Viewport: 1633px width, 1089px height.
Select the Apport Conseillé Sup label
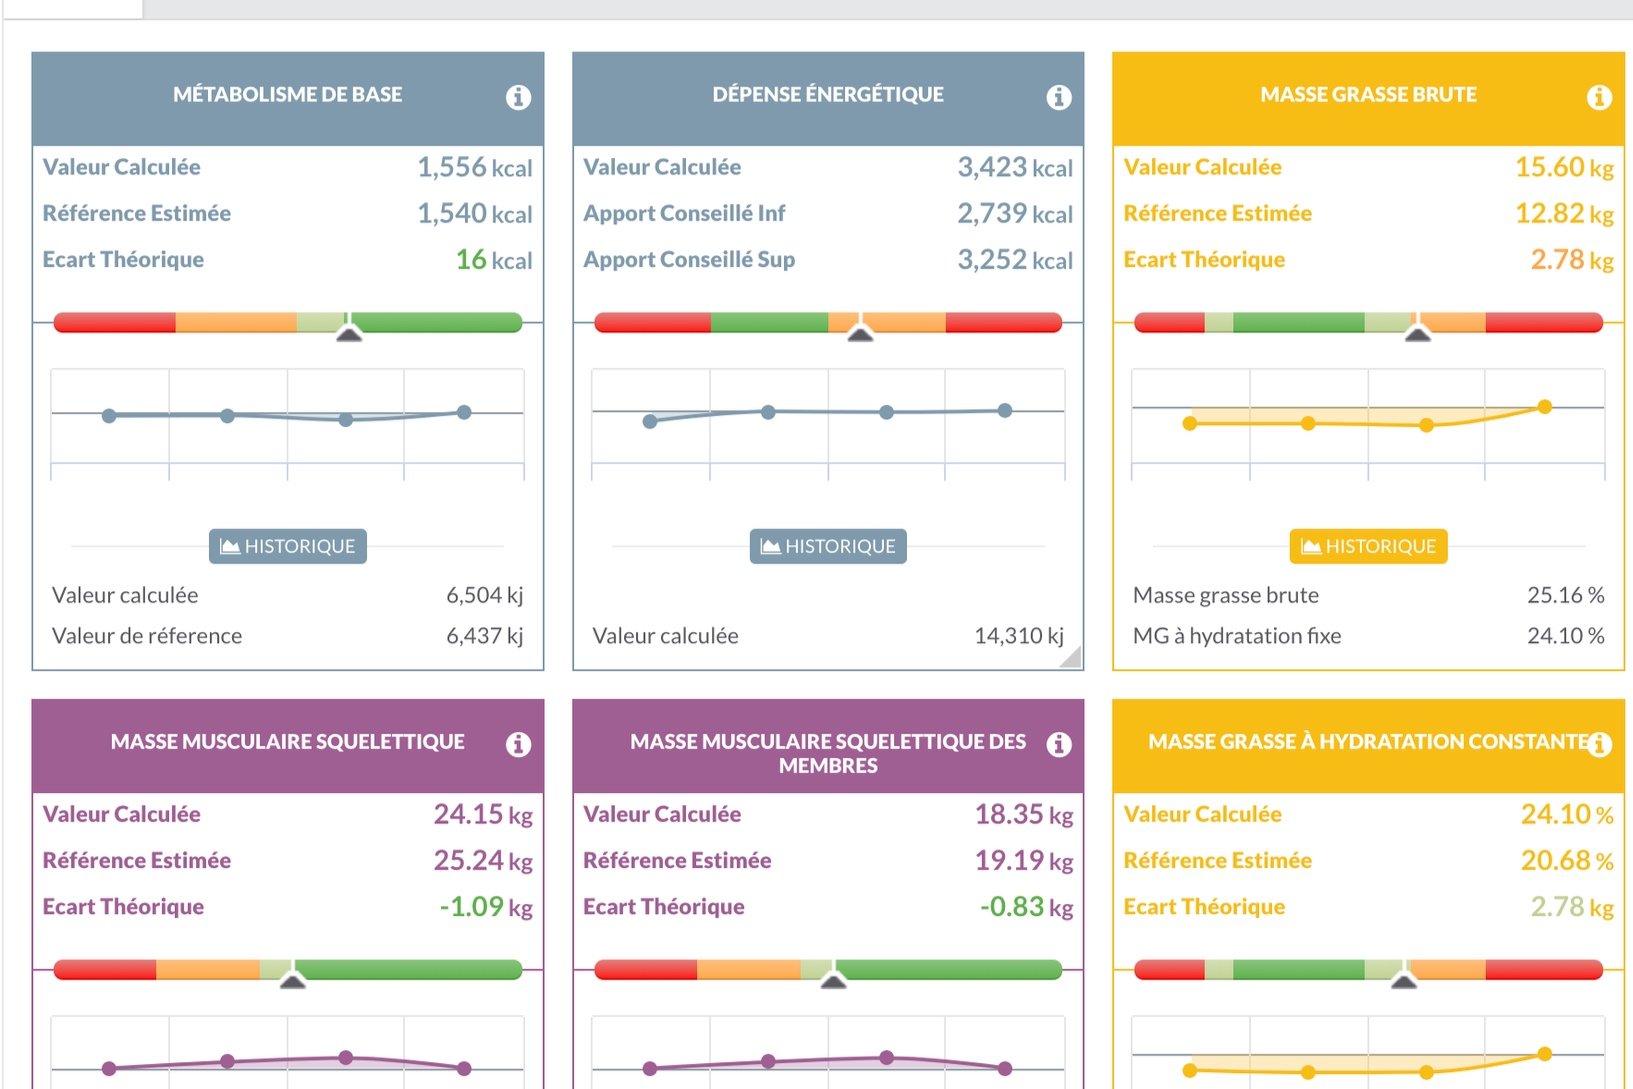point(689,259)
